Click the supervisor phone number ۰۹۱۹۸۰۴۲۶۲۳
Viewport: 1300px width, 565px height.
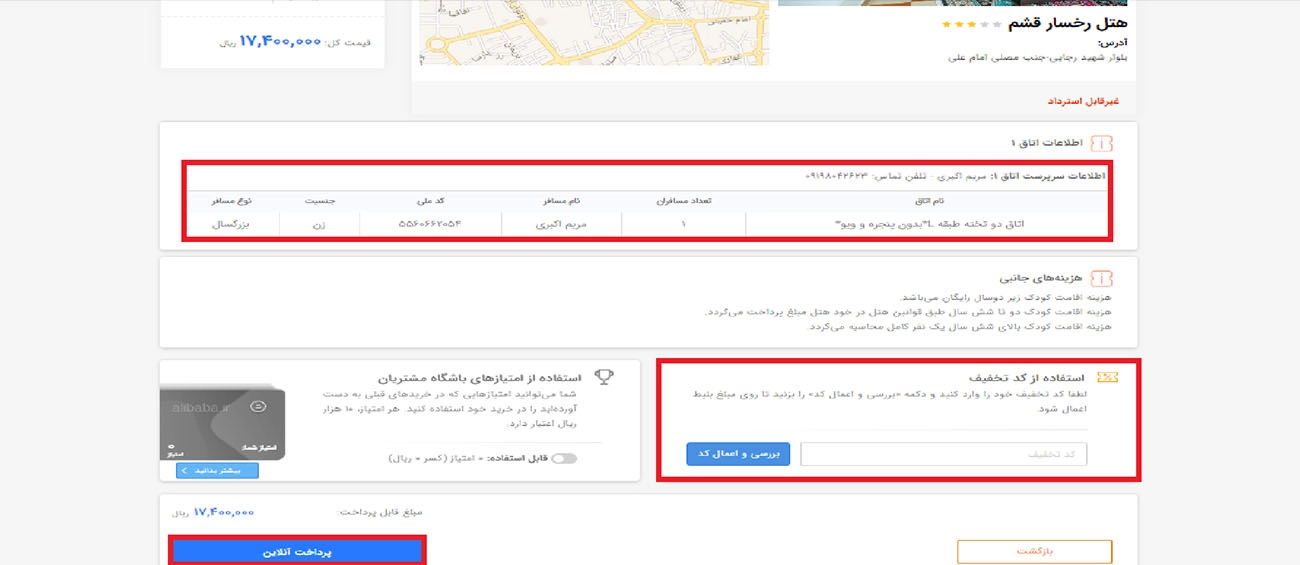[838, 176]
